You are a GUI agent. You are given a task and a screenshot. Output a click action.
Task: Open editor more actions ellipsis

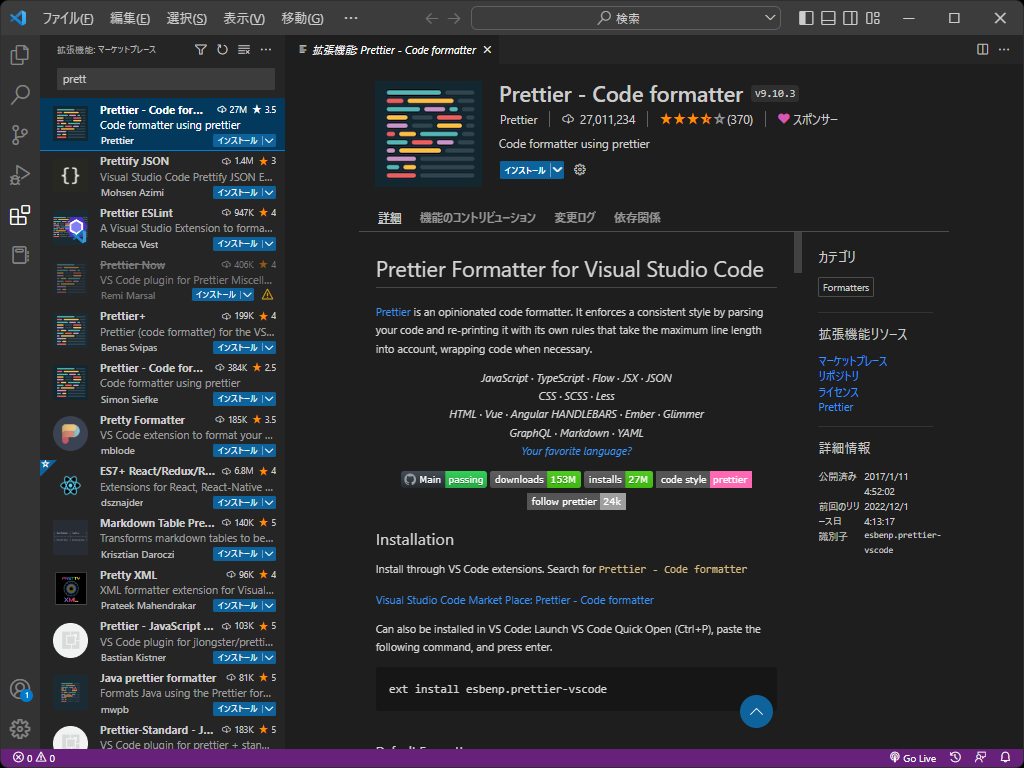[x=1004, y=50]
